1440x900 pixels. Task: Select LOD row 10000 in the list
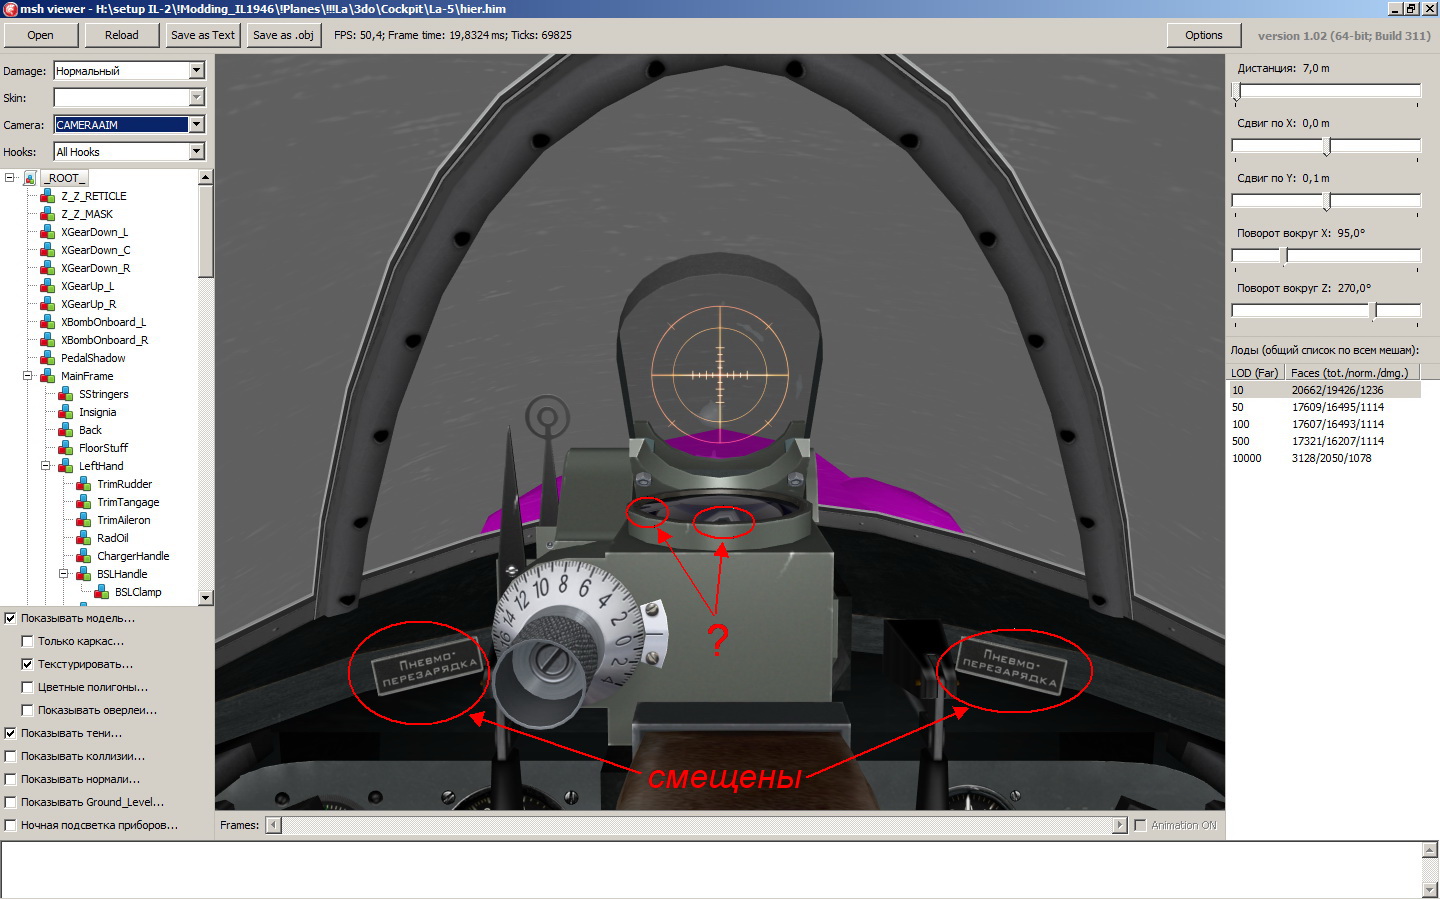[x=1325, y=458]
